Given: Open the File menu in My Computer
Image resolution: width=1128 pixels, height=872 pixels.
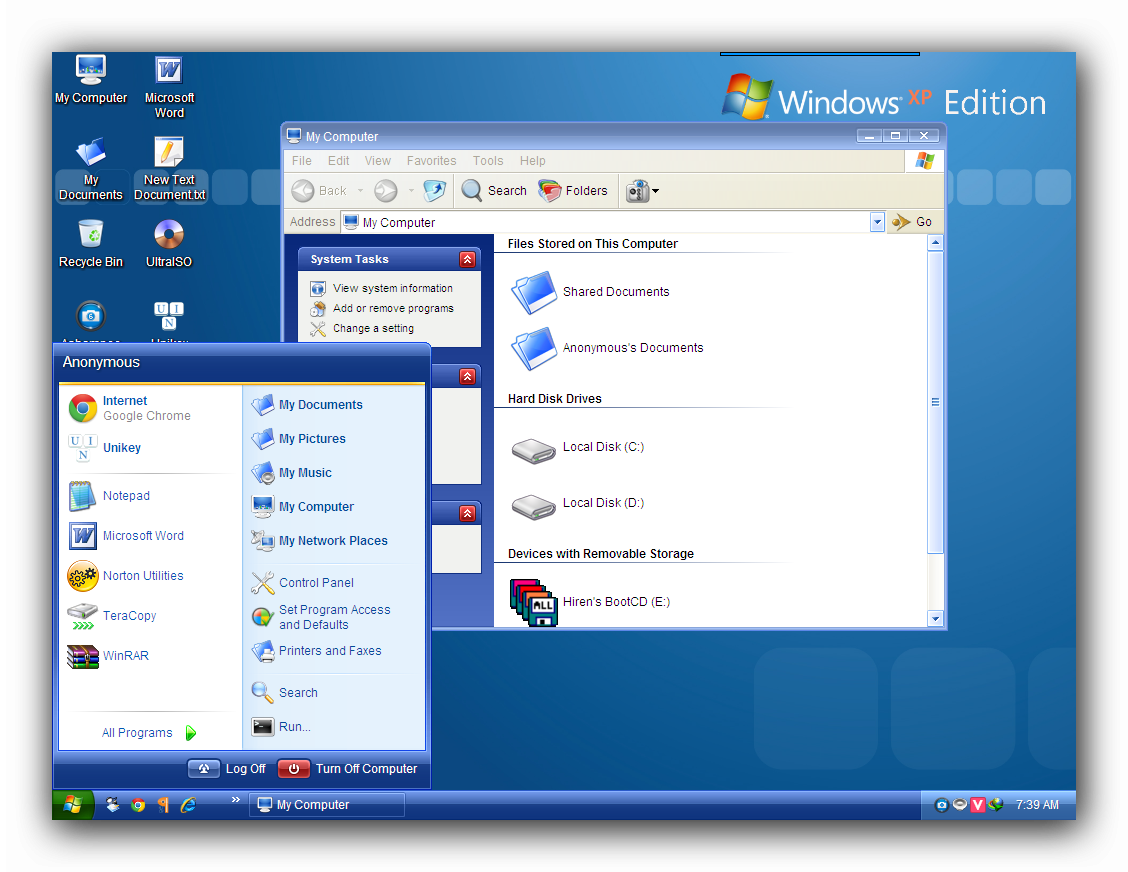Looking at the screenshot, I should coord(301,160).
